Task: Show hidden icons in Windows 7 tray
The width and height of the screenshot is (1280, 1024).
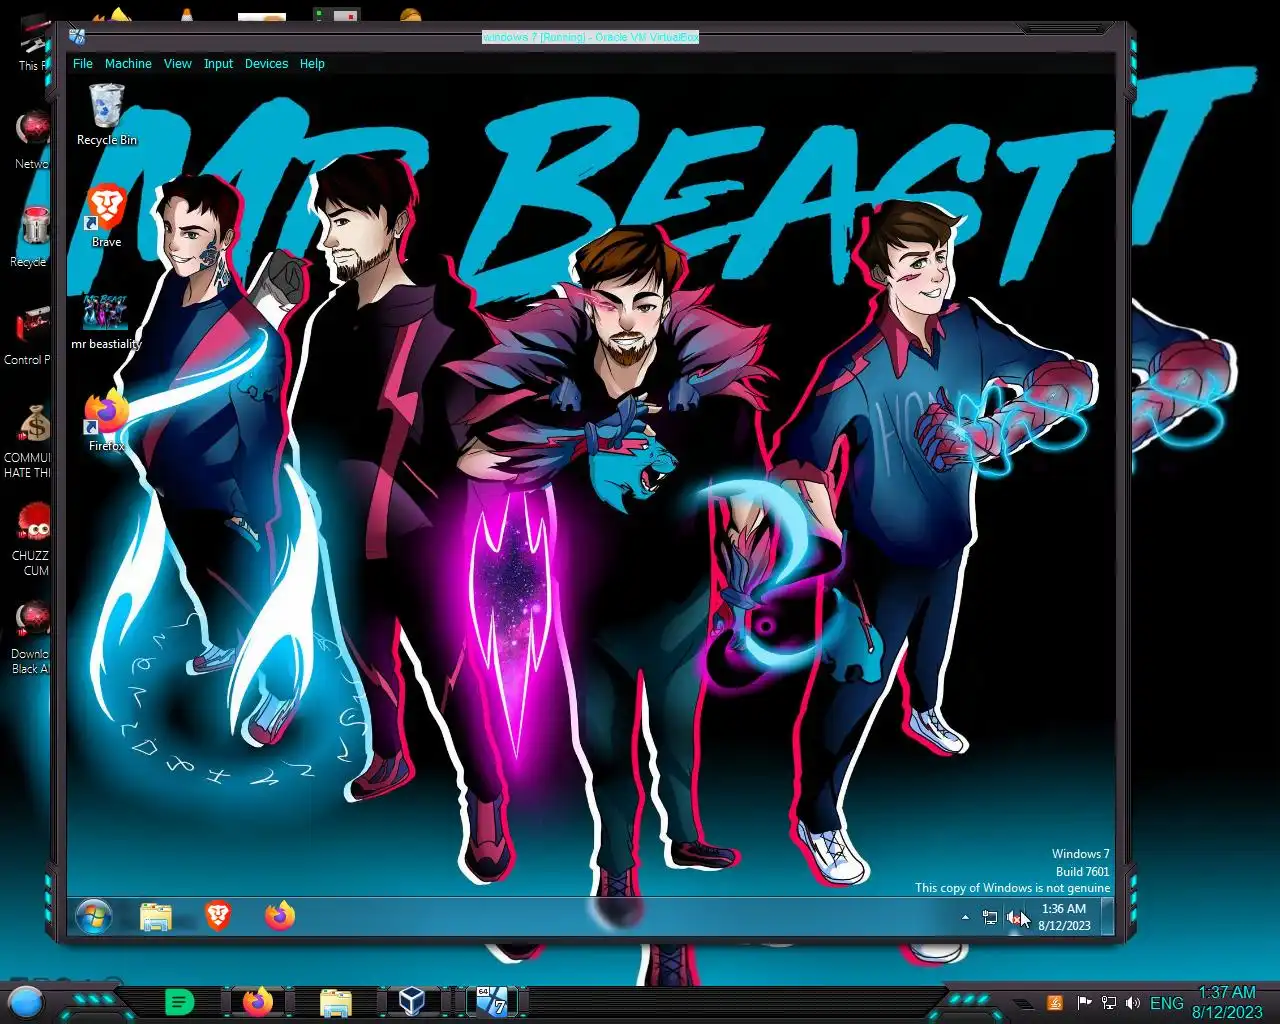Action: [x=965, y=917]
